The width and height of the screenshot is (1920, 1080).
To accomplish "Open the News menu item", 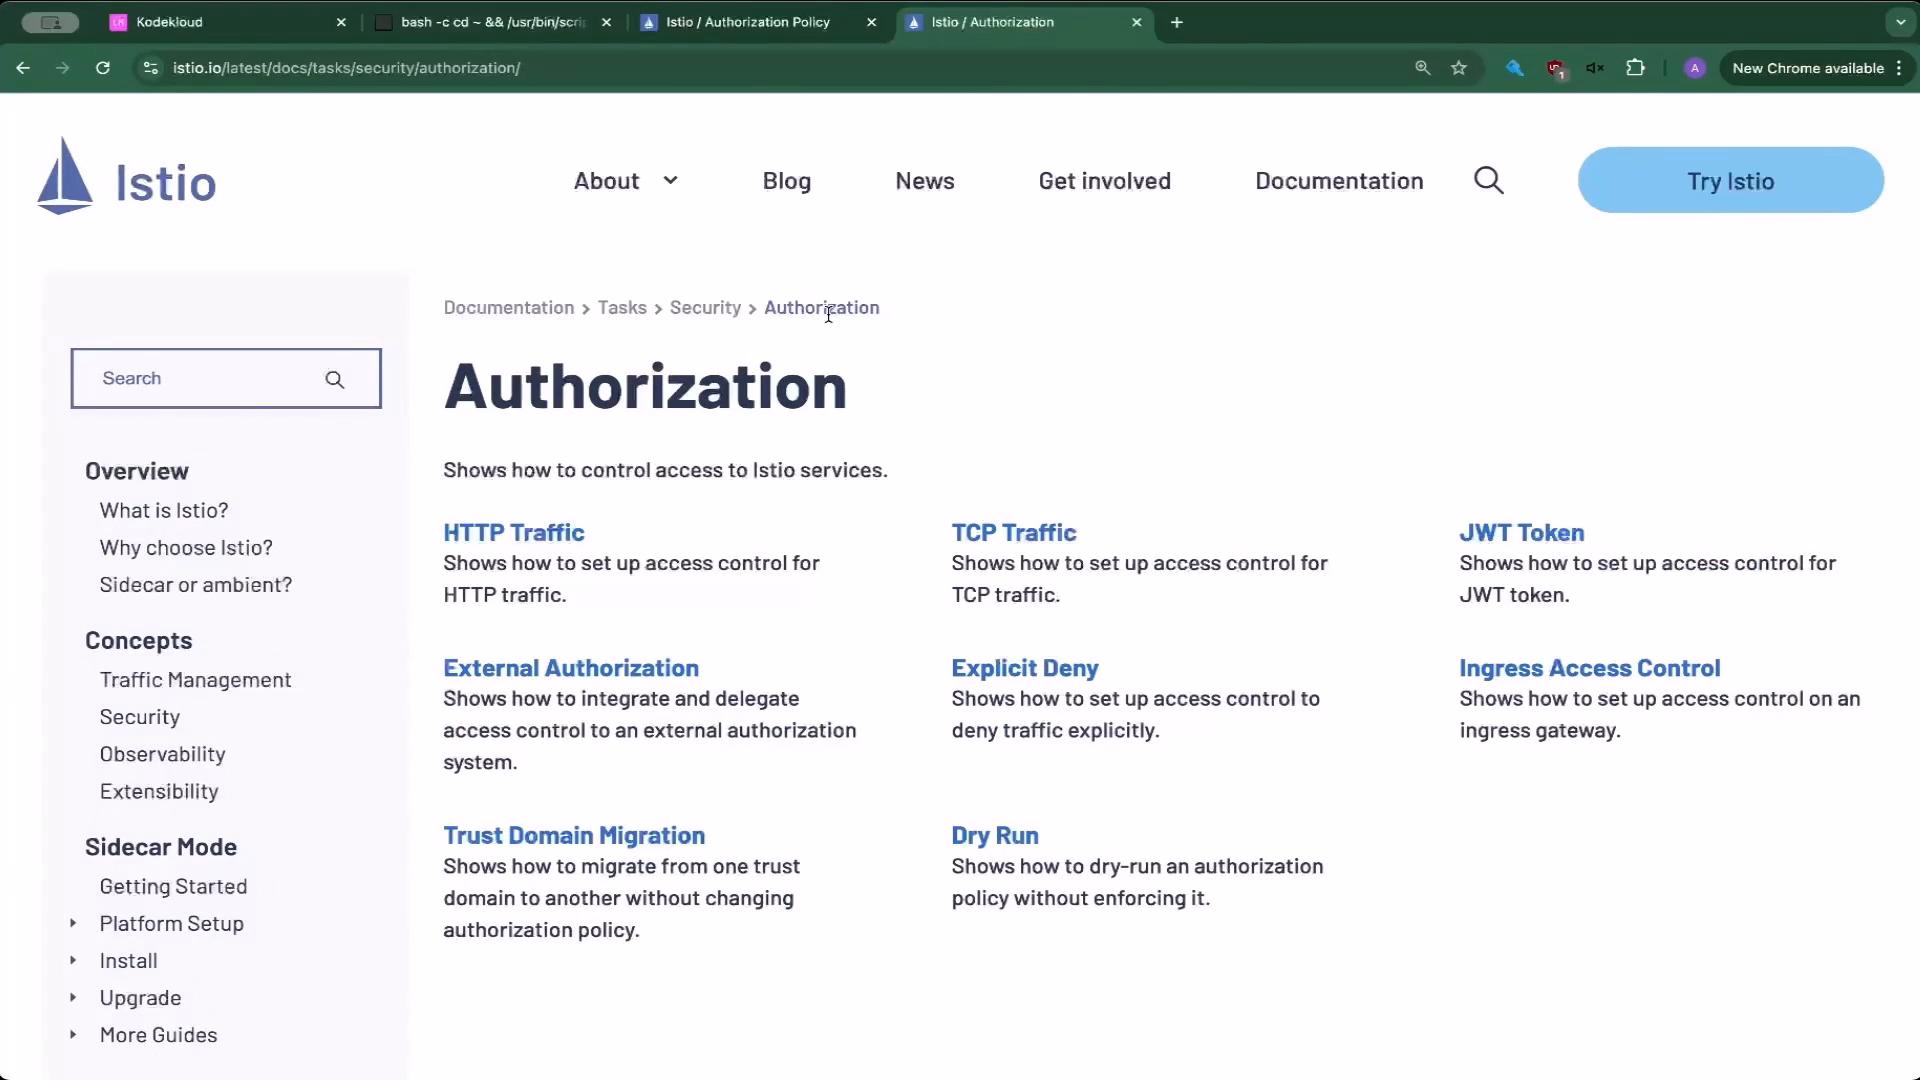I will (925, 181).
